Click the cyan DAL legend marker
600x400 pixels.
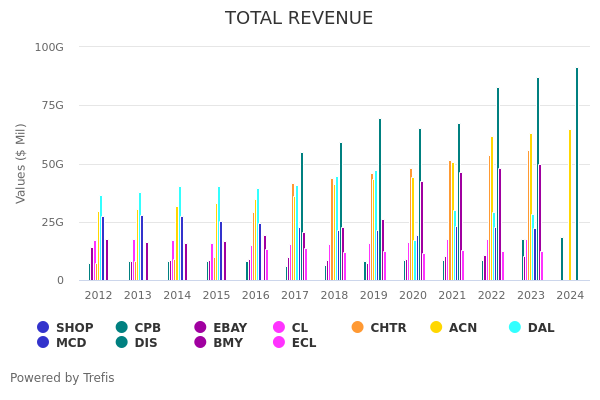coord(515,327)
